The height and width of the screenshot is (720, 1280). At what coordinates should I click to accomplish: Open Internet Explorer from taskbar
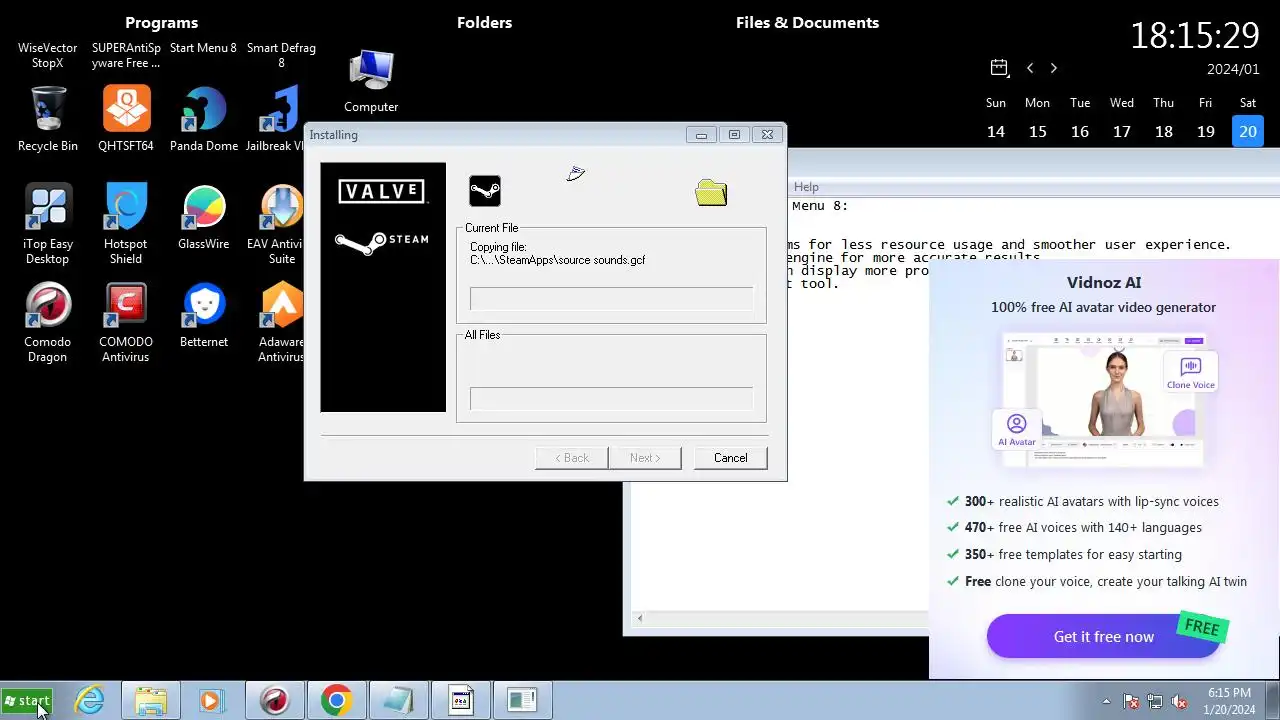90,701
